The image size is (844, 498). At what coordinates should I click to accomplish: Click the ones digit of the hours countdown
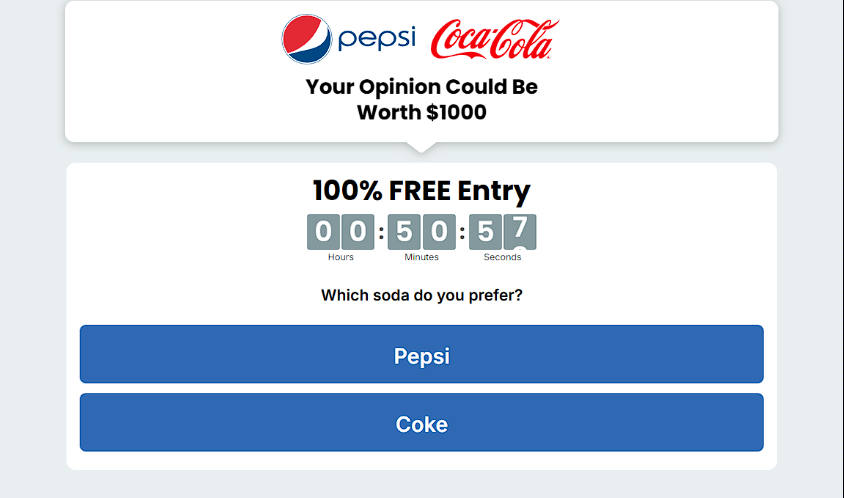click(358, 232)
